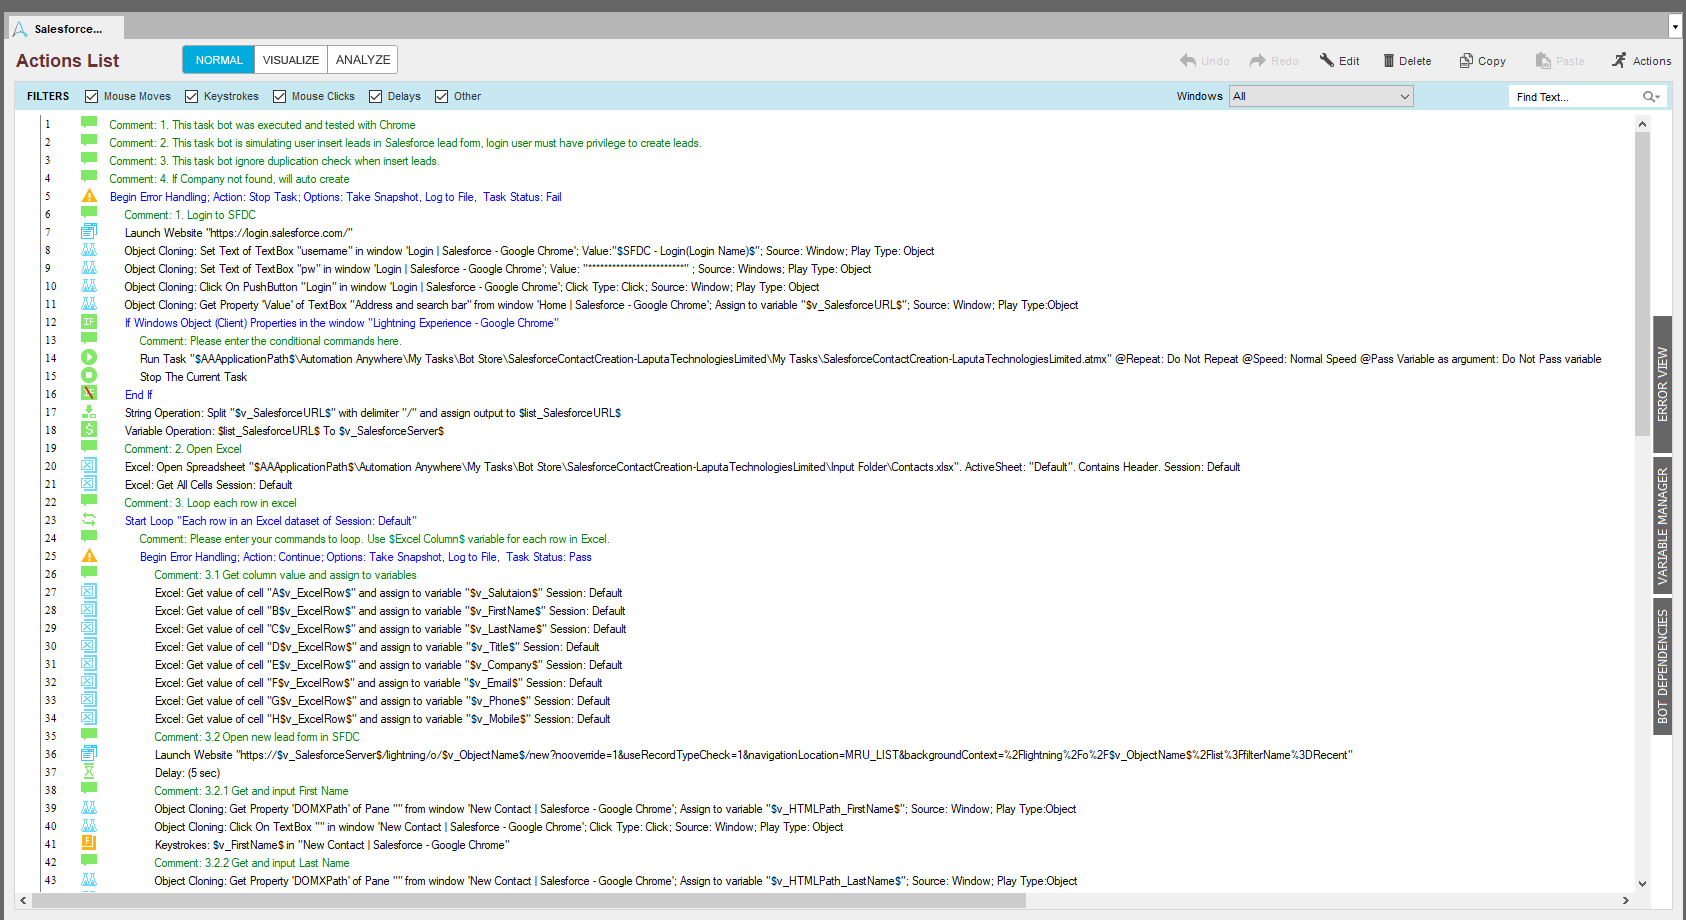Disable the Delays filter checkbox
Image resolution: width=1686 pixels, height=920 pixels.
point(376,97)
